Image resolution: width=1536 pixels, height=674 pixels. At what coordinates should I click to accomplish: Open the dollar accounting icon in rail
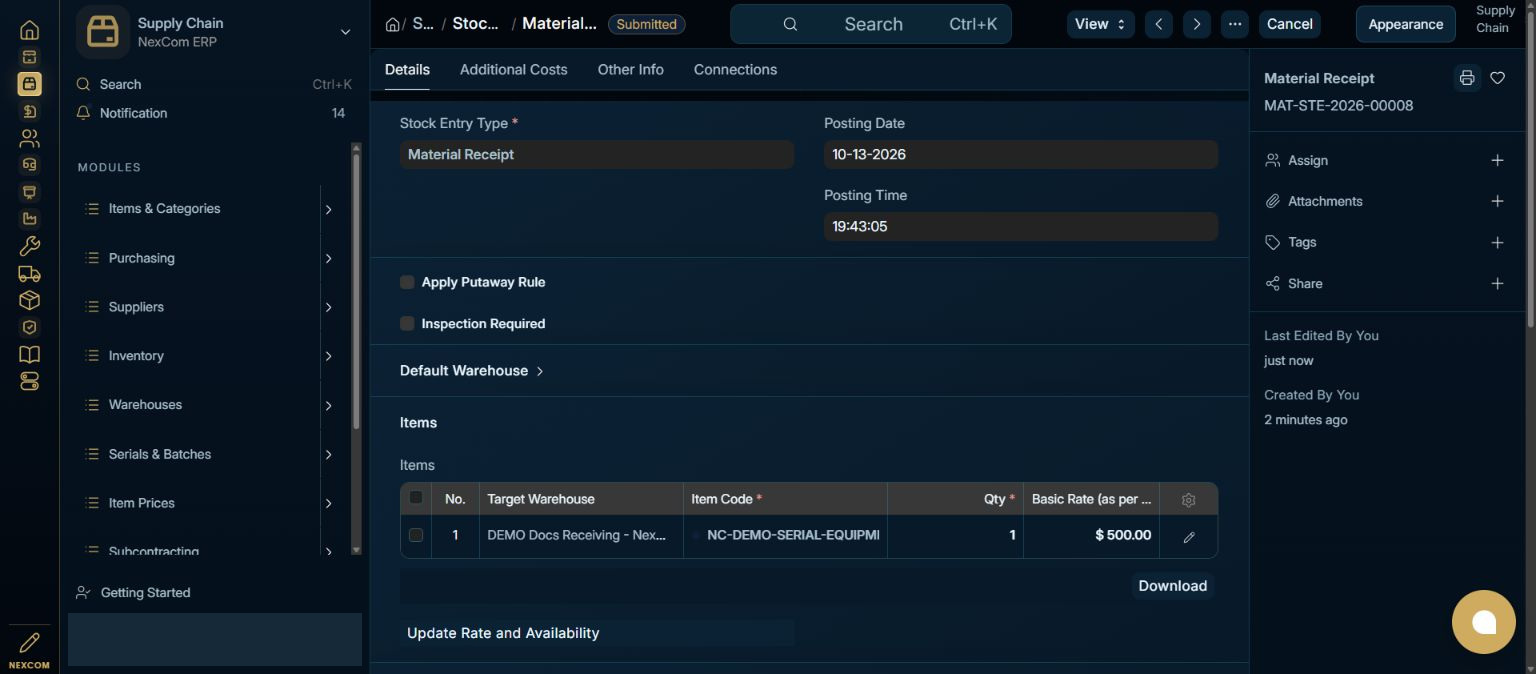pyautogui.click(x=29, y=111)
